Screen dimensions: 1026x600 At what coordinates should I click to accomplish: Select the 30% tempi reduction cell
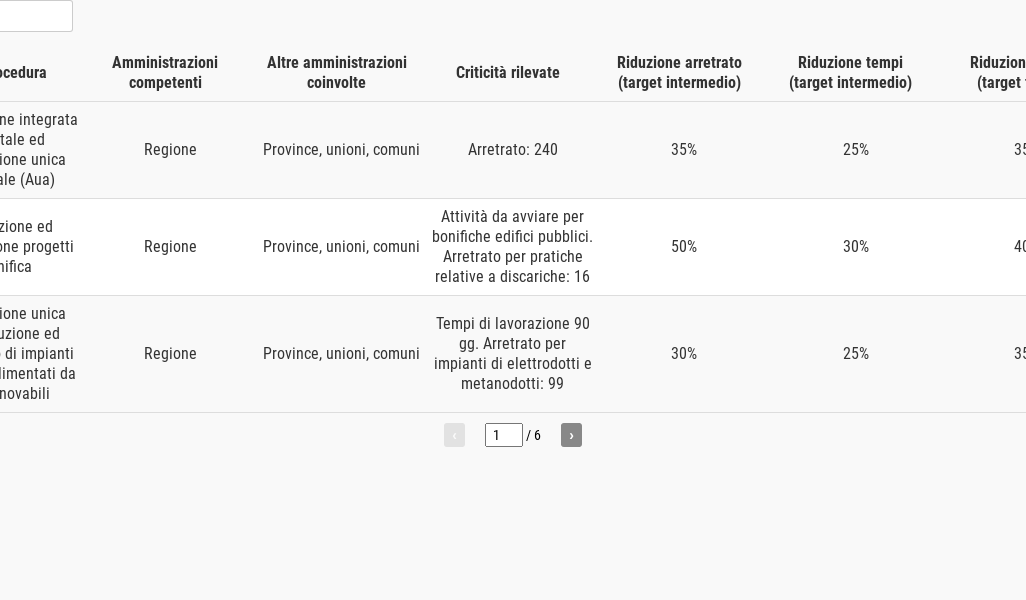(x=855, y=247)
